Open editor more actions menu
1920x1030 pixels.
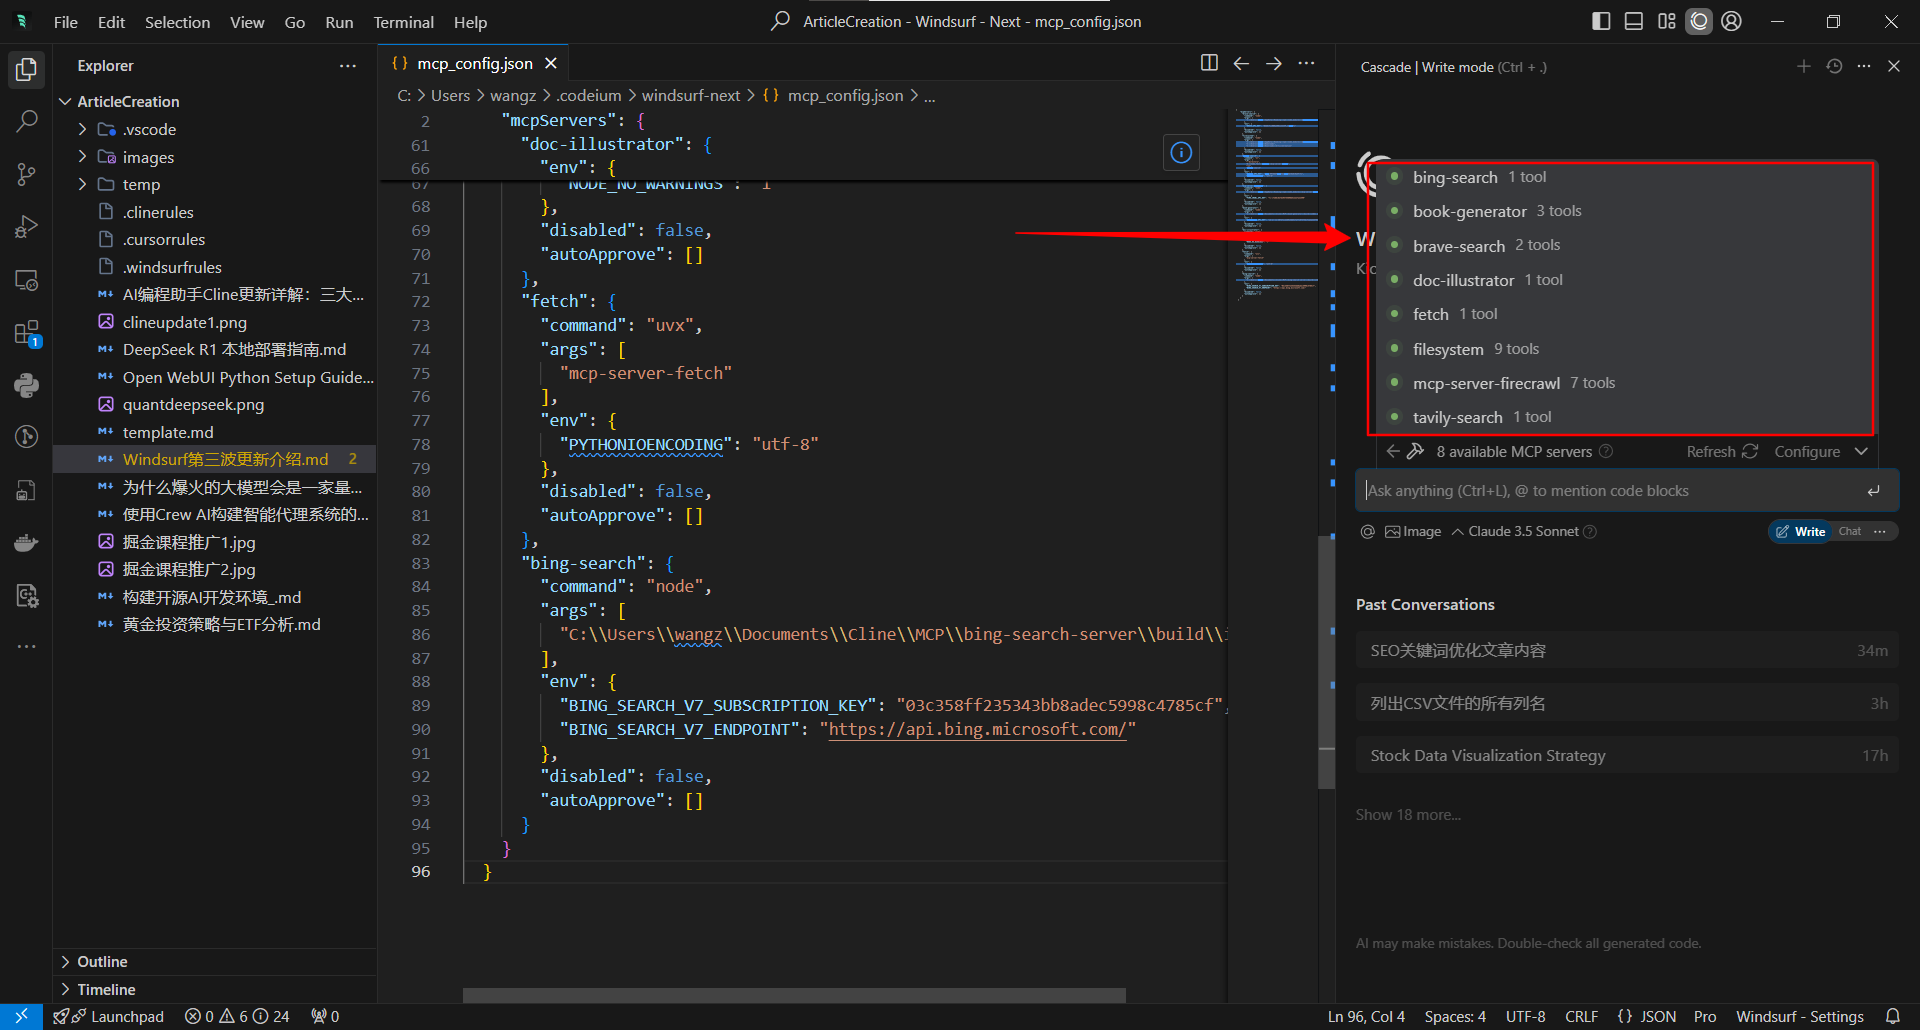[1306, 63]
